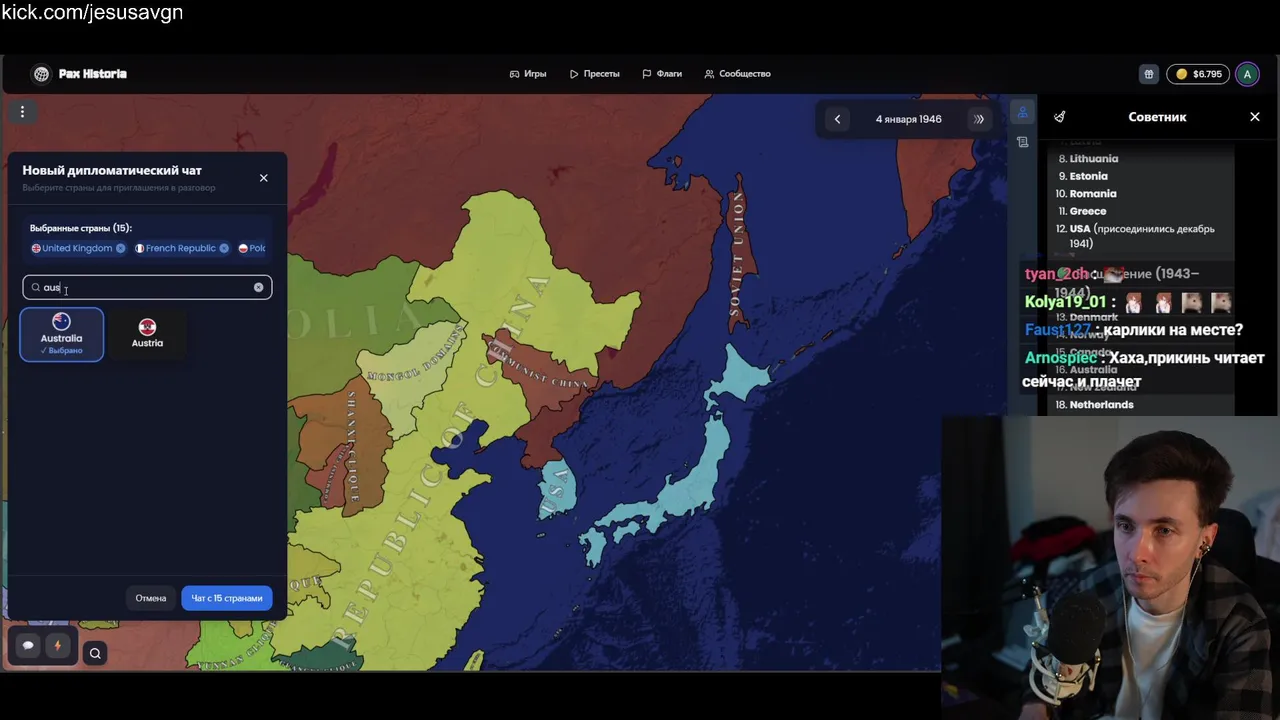
Task: Deselect the Australia country card
Action: [x=61, y=335]
